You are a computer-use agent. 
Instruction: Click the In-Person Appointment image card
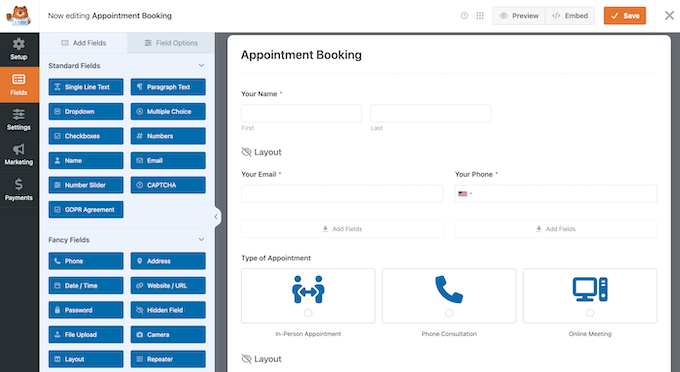tap(308, 296)
